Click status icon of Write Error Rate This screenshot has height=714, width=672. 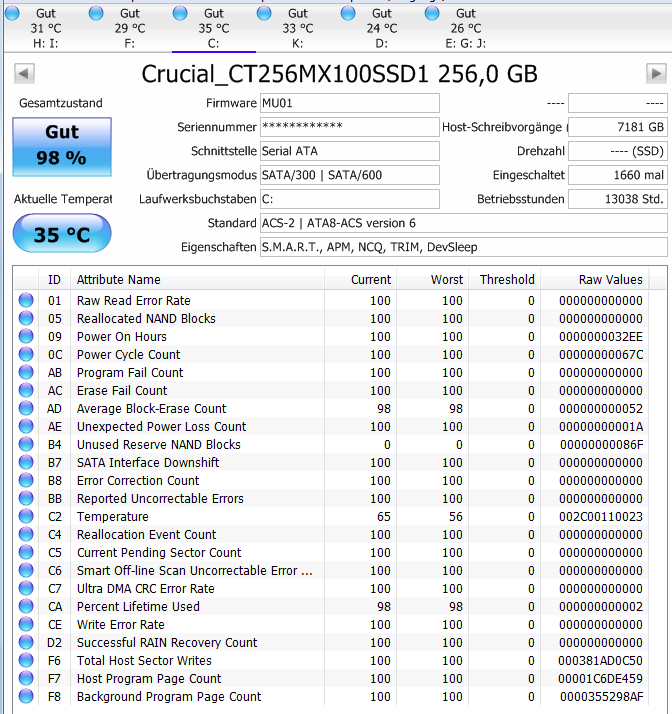coord(26,624)
